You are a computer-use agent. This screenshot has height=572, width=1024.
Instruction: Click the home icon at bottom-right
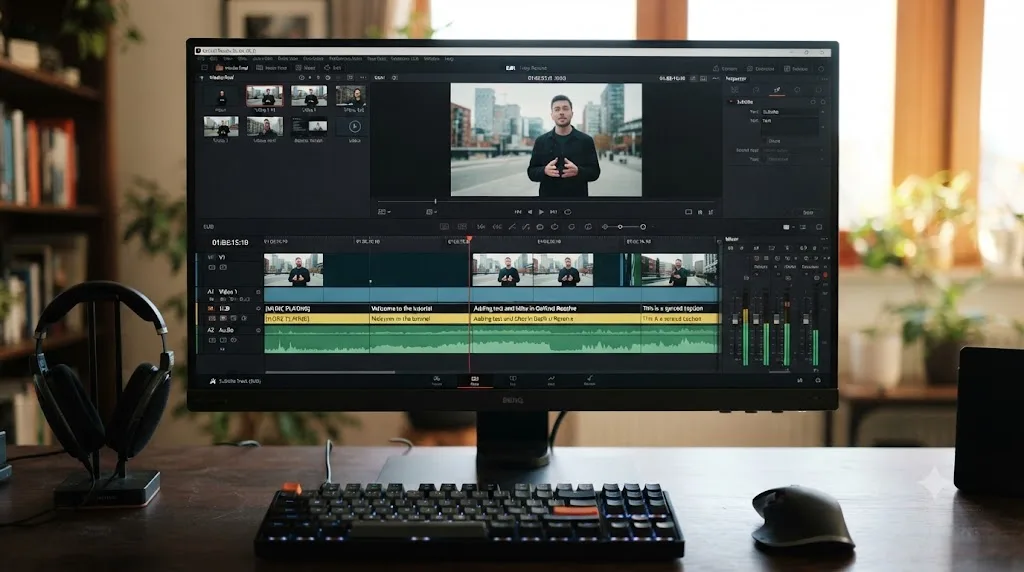point(800,380)
